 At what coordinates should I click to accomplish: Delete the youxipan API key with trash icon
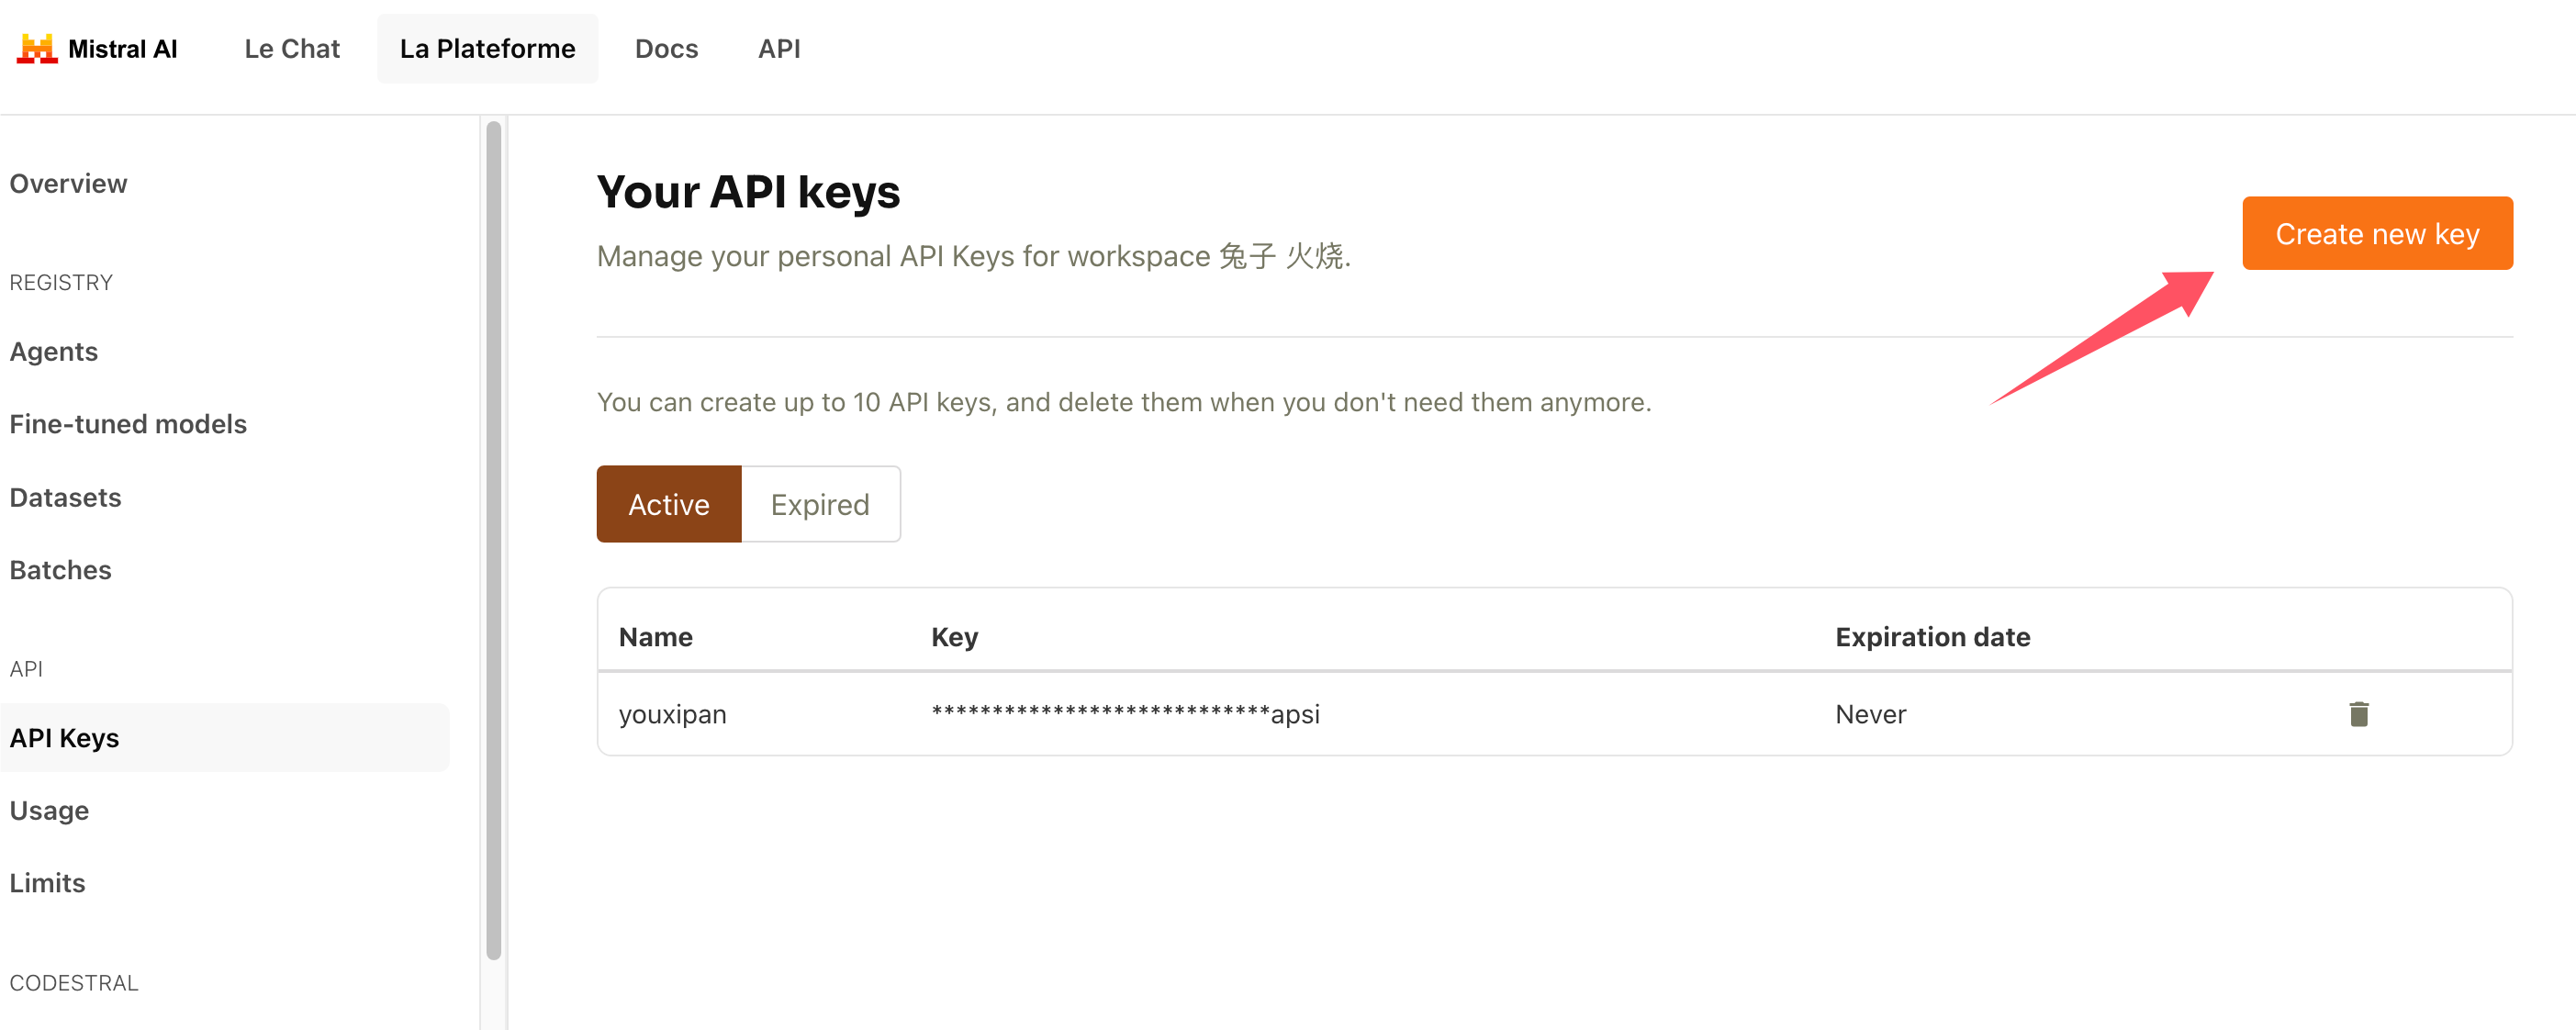click(x=2359, y=714)
